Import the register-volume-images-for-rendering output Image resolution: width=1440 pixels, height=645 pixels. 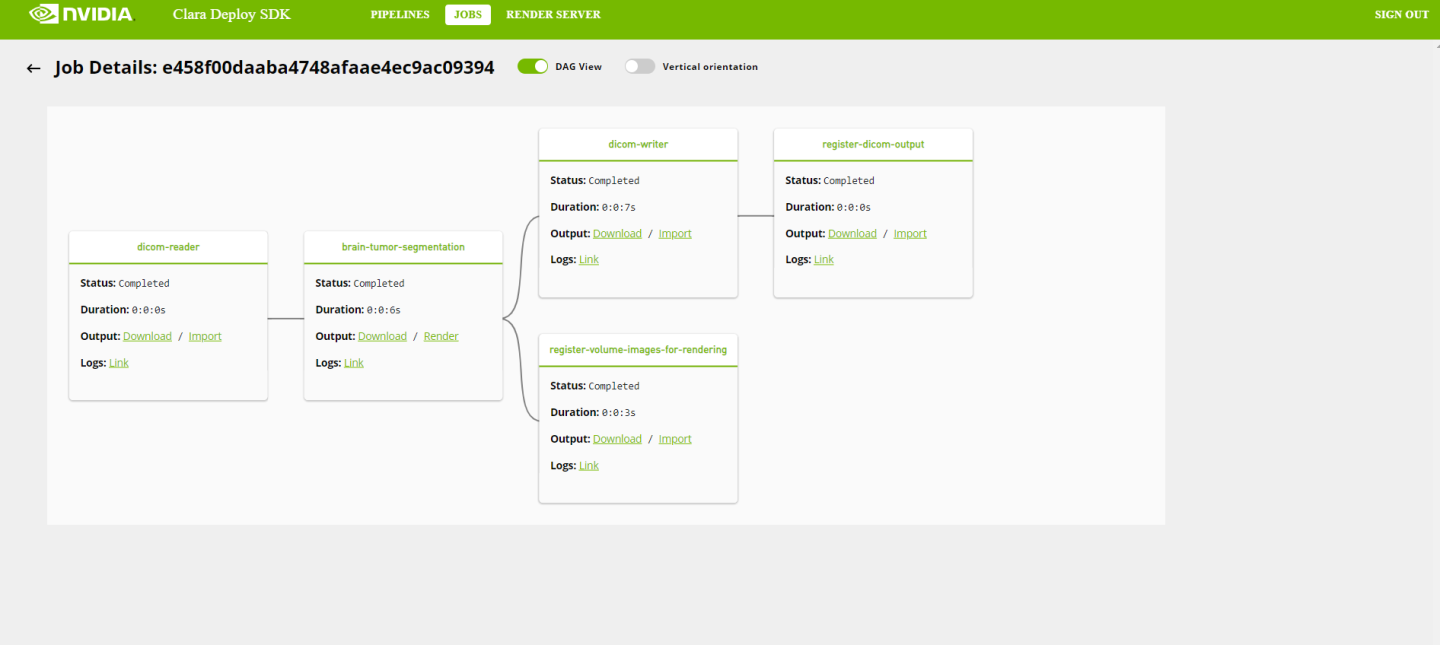click(x=675, y=438)
